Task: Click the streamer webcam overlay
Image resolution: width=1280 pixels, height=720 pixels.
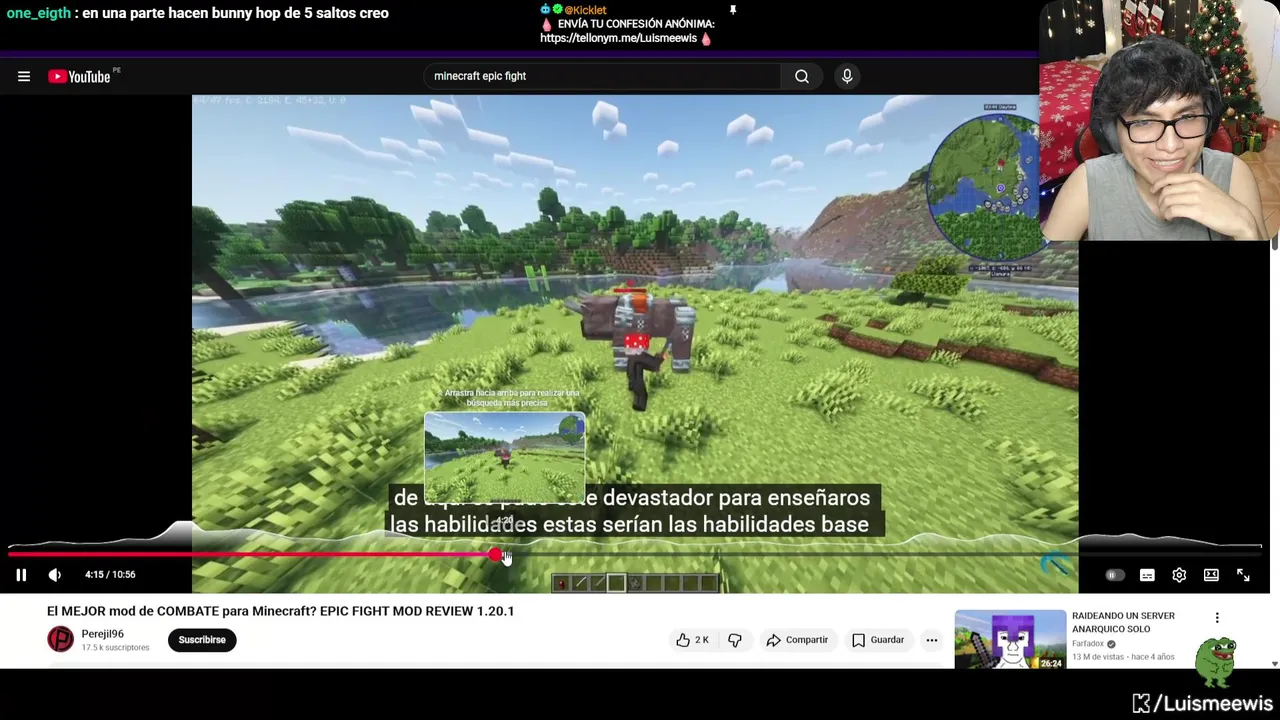Action: coord(1159,120)
